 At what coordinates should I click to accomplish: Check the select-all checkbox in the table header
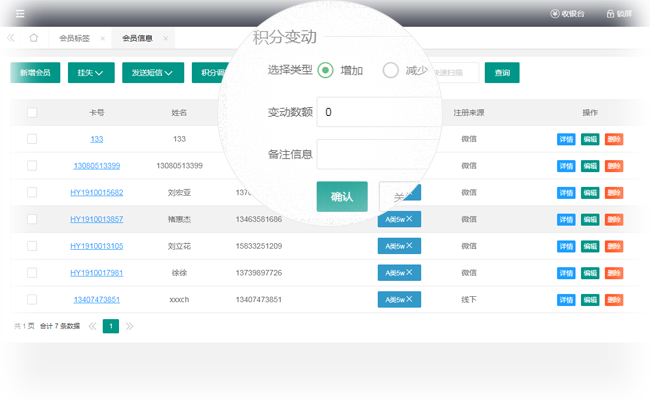click(x=32, y=113)
